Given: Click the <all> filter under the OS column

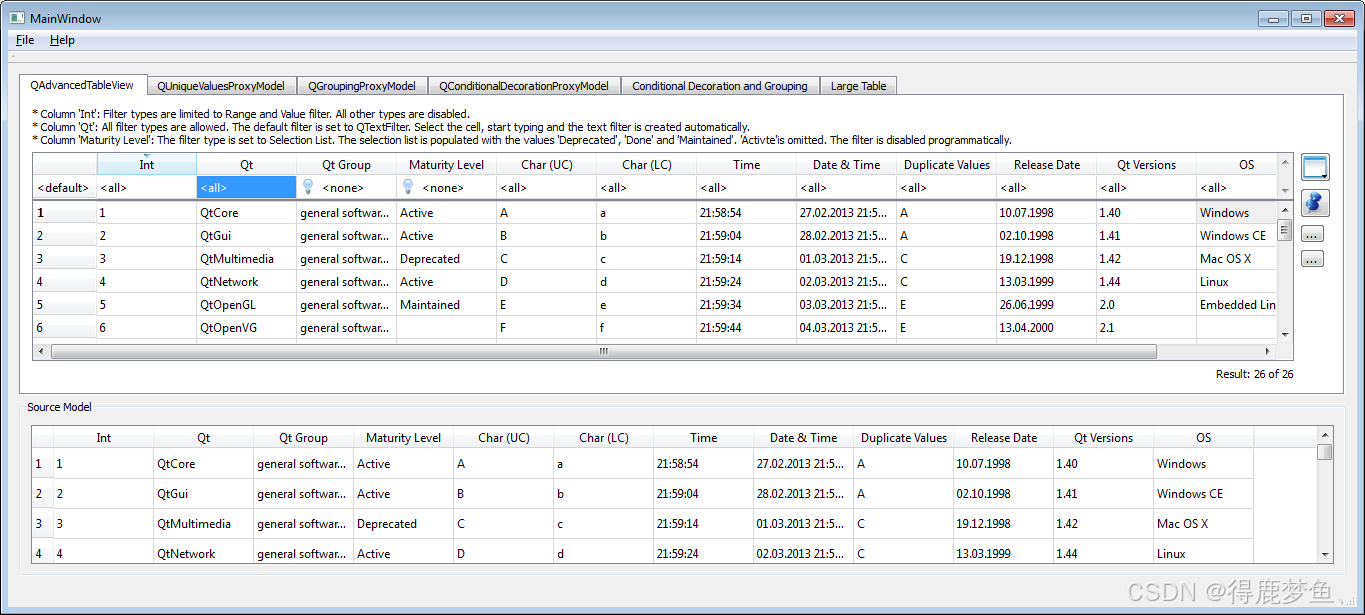Looking at the screenshot, I should (x=1237, y=188).
